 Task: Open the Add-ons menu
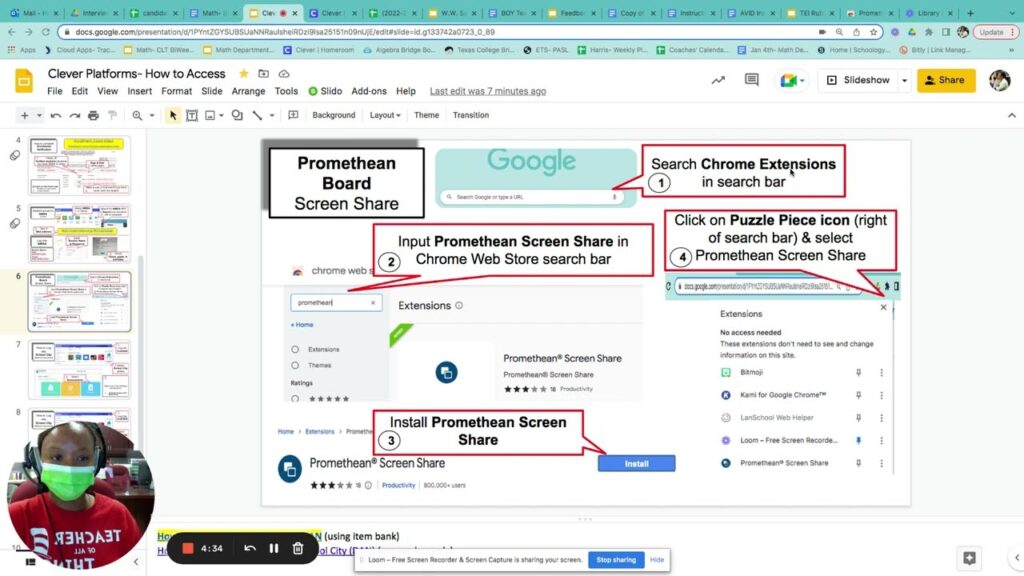(369, 91)
